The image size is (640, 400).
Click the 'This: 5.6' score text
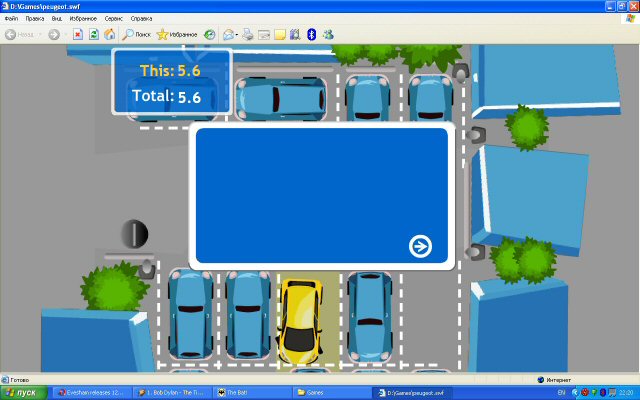[x=170, y=71]
